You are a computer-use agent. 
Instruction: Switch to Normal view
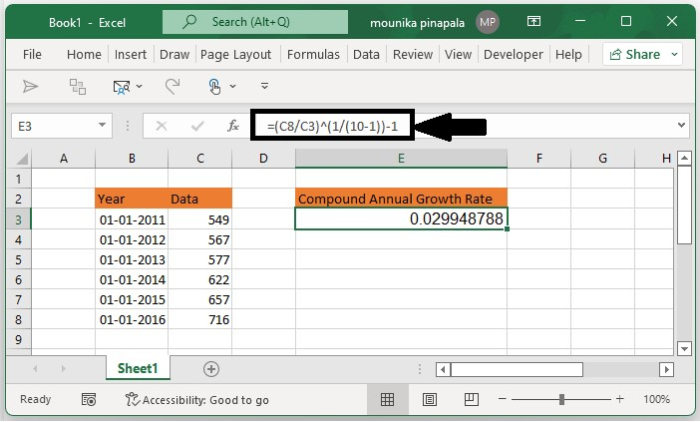(x=387, y=399)
